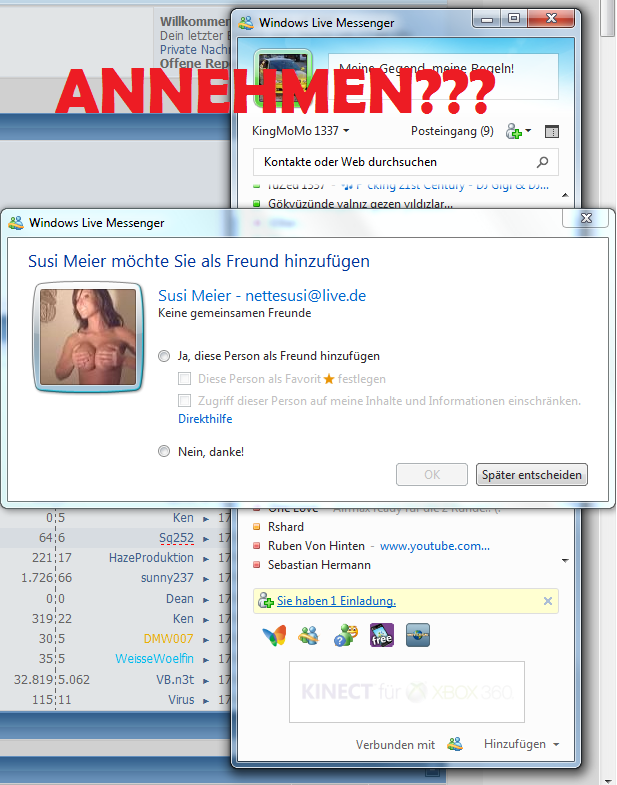Screen dimensions: 617x785
Task: Go to last post arrow beside sunny237
Action: [206, 579]
